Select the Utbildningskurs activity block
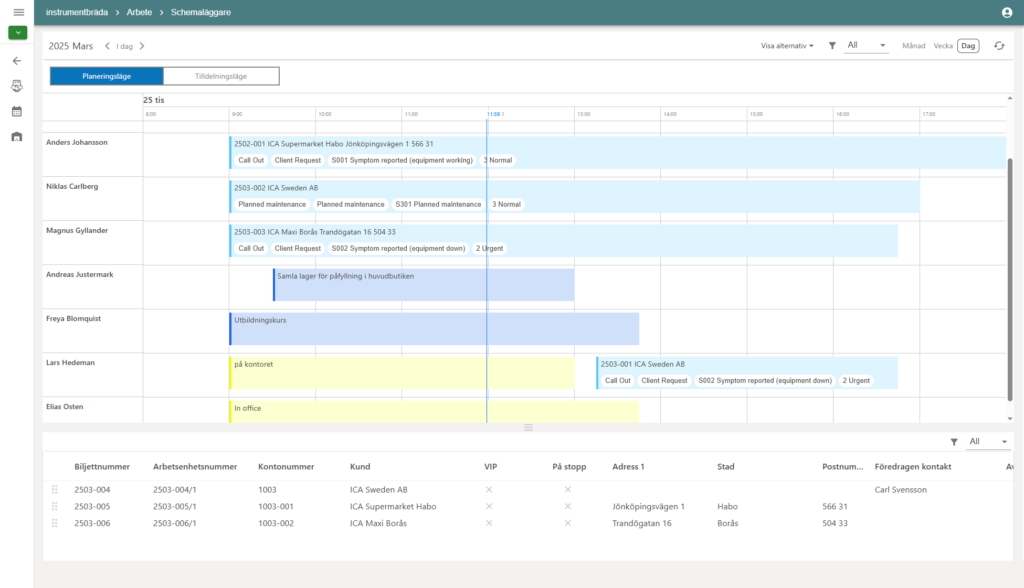This screenshot has width=1024, height=588. pos(434,329)
